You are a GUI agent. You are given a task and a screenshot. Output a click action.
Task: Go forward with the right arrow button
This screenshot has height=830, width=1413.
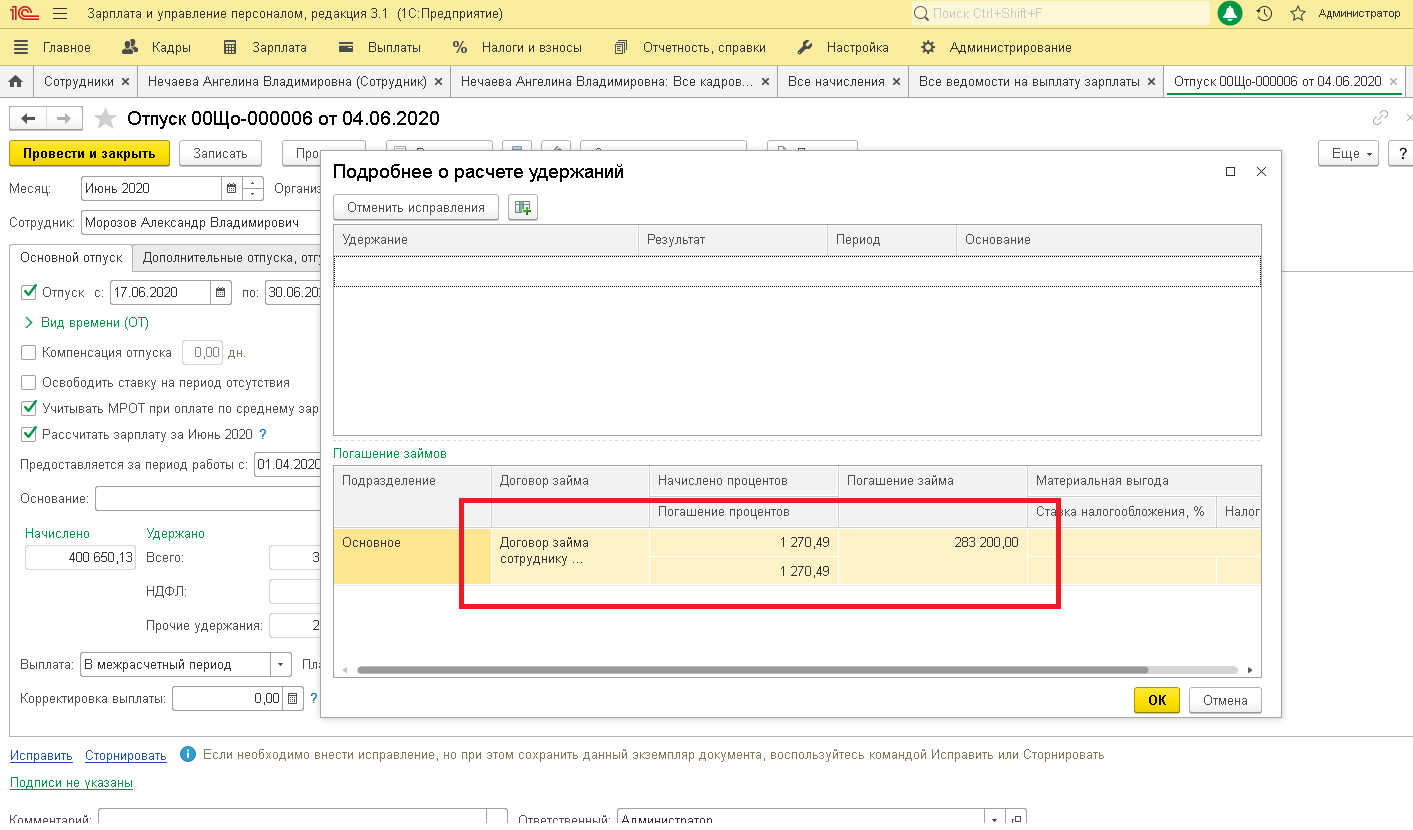click(63, 118)
